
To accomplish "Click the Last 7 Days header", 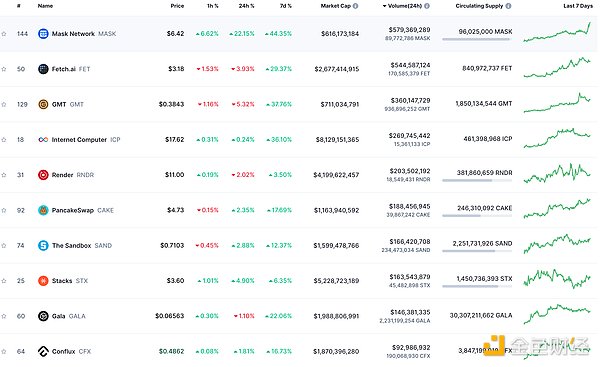I will [x=578, y=6].
